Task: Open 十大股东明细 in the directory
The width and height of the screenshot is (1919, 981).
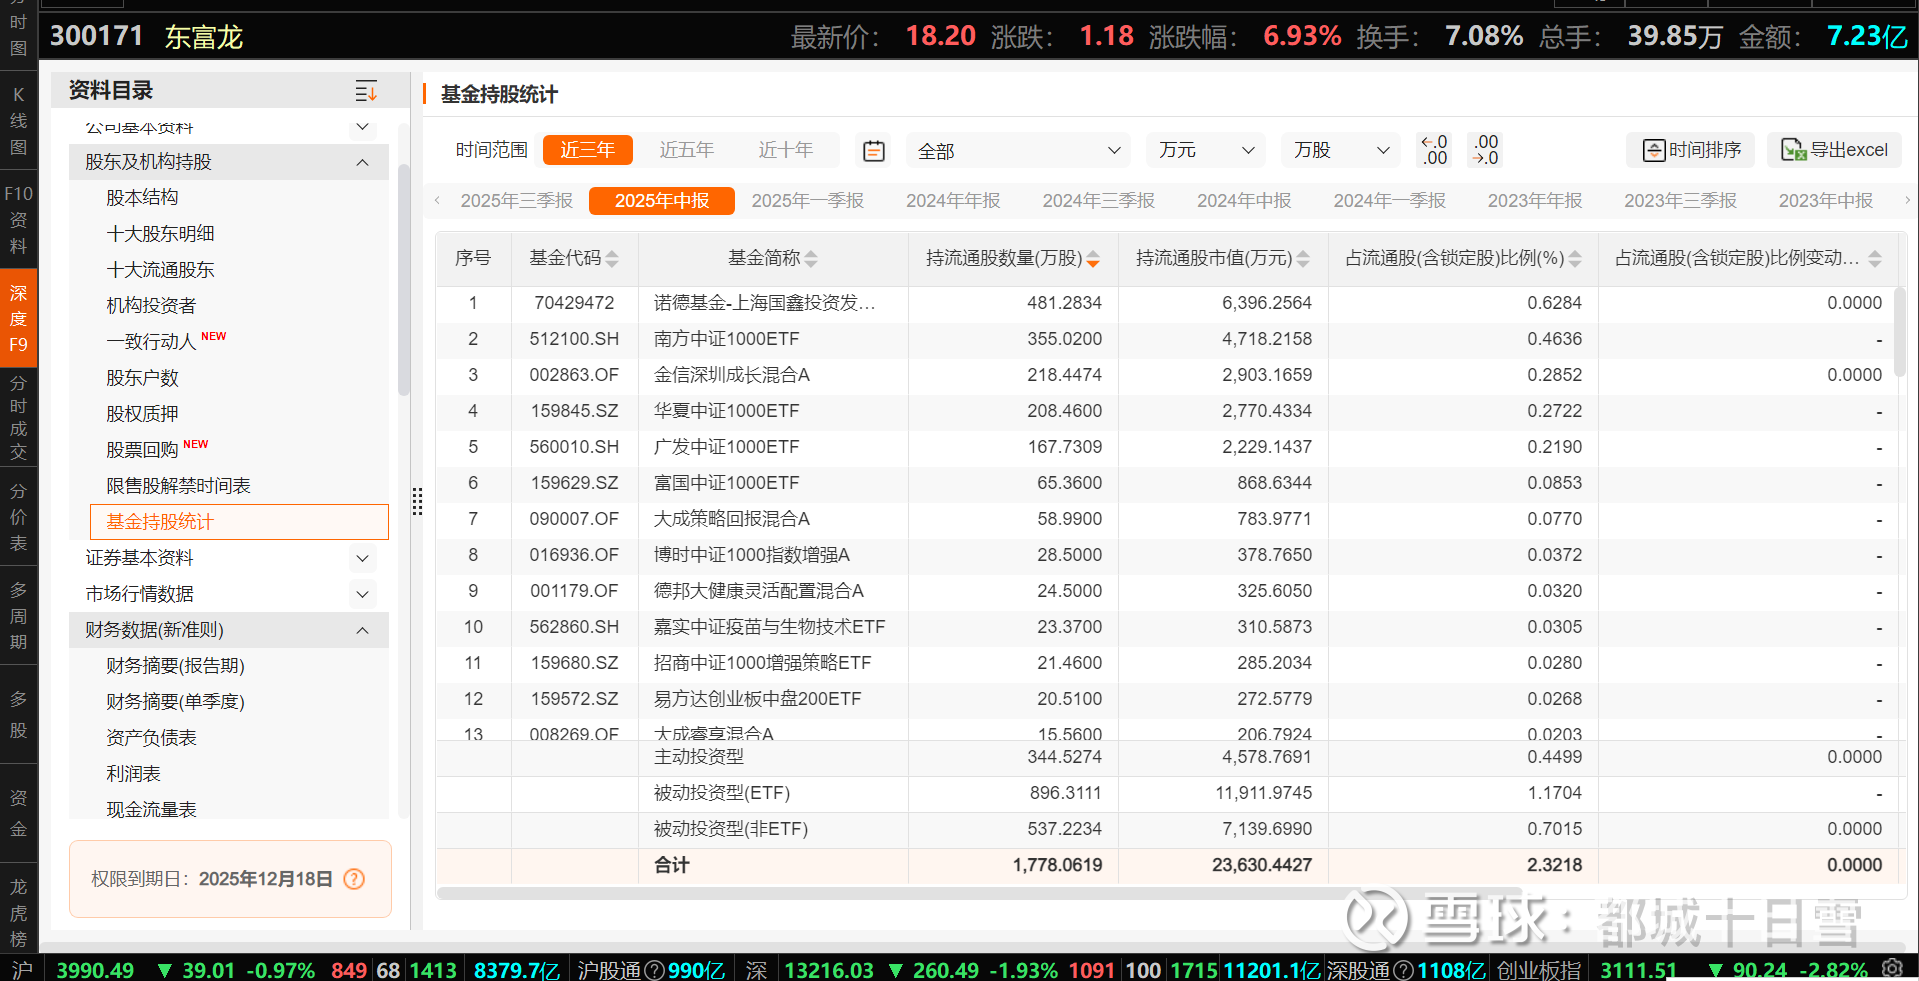Action: tap(160, 234)
